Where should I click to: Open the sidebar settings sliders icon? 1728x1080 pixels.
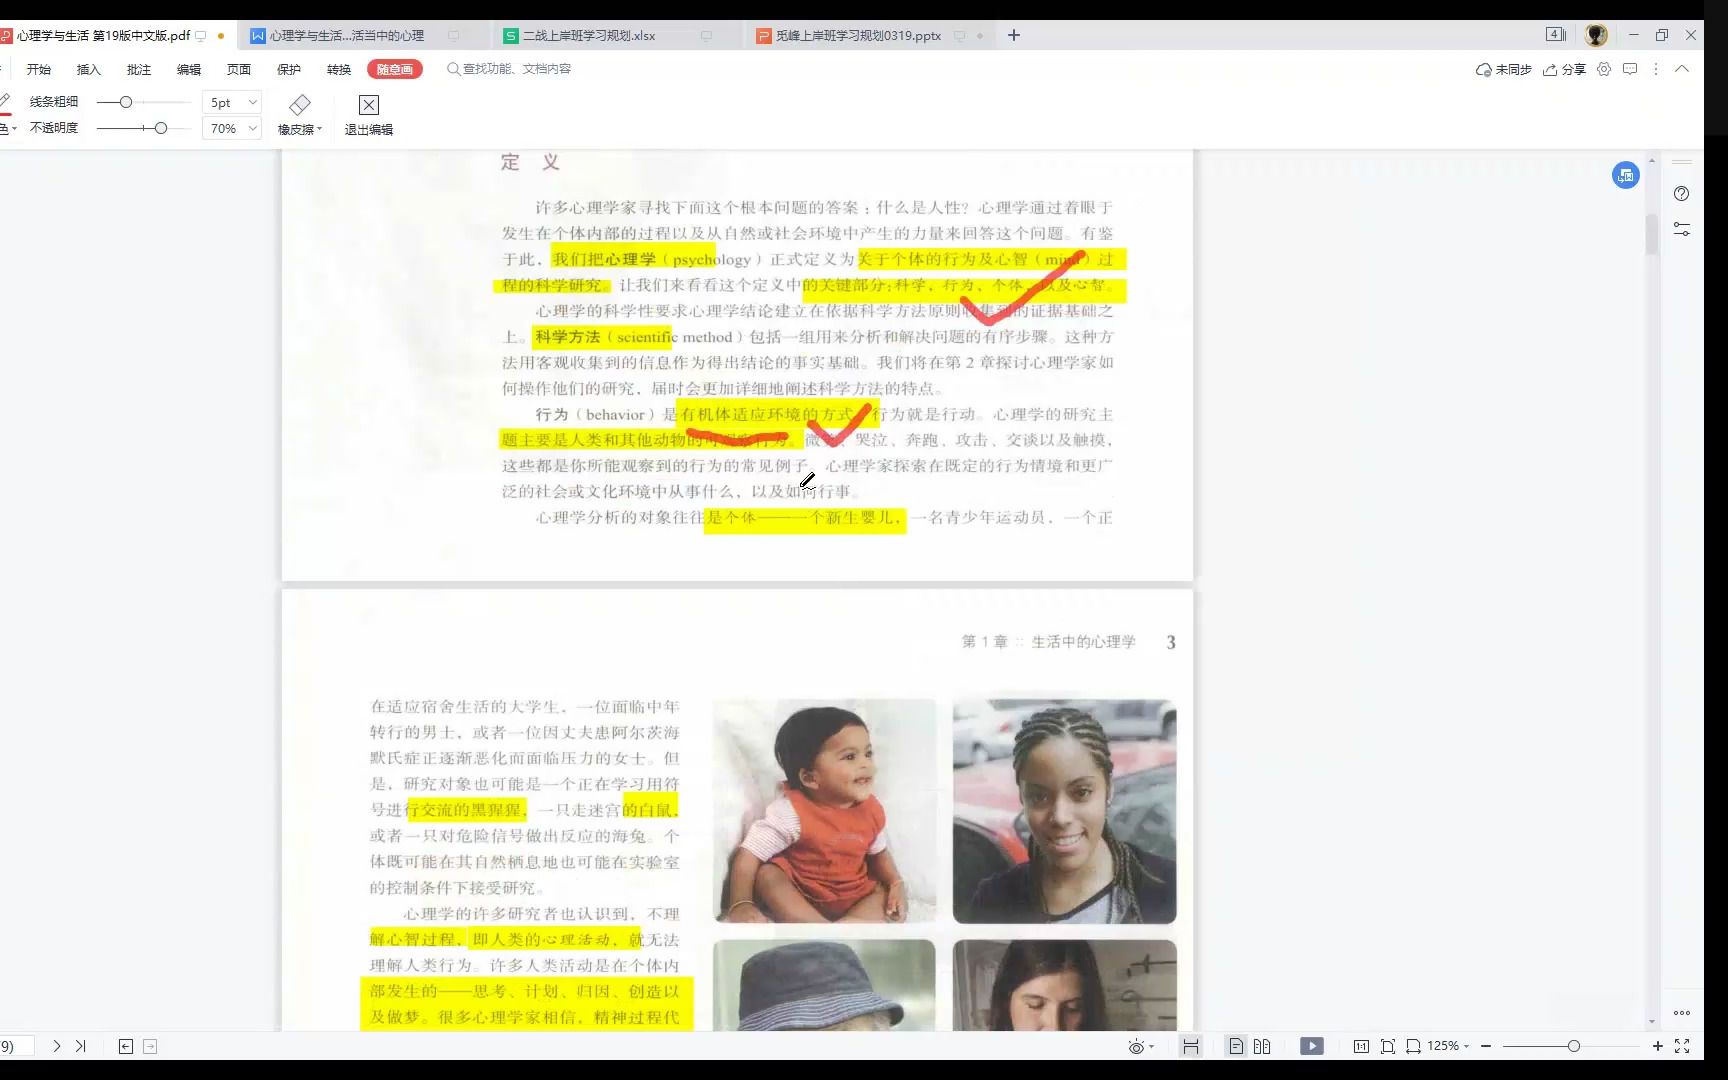tap(1682, 229)
